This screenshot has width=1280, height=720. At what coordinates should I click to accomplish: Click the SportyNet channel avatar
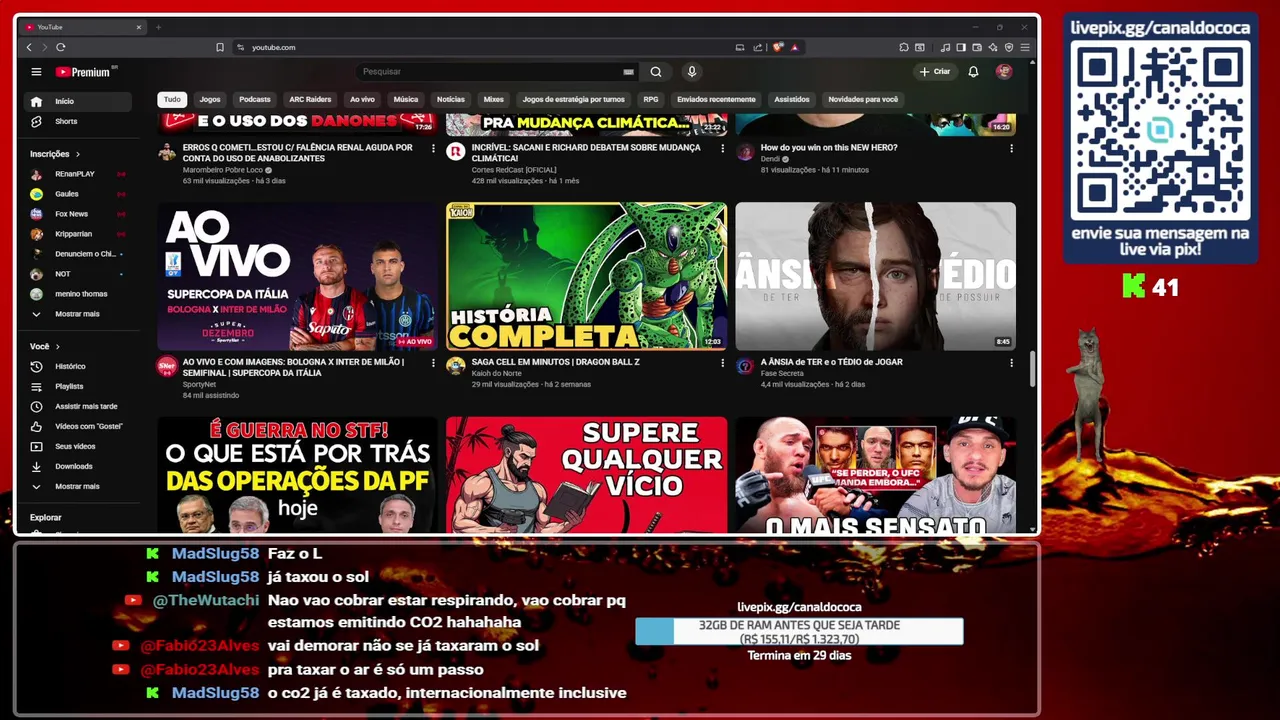(x=166, y=366)
